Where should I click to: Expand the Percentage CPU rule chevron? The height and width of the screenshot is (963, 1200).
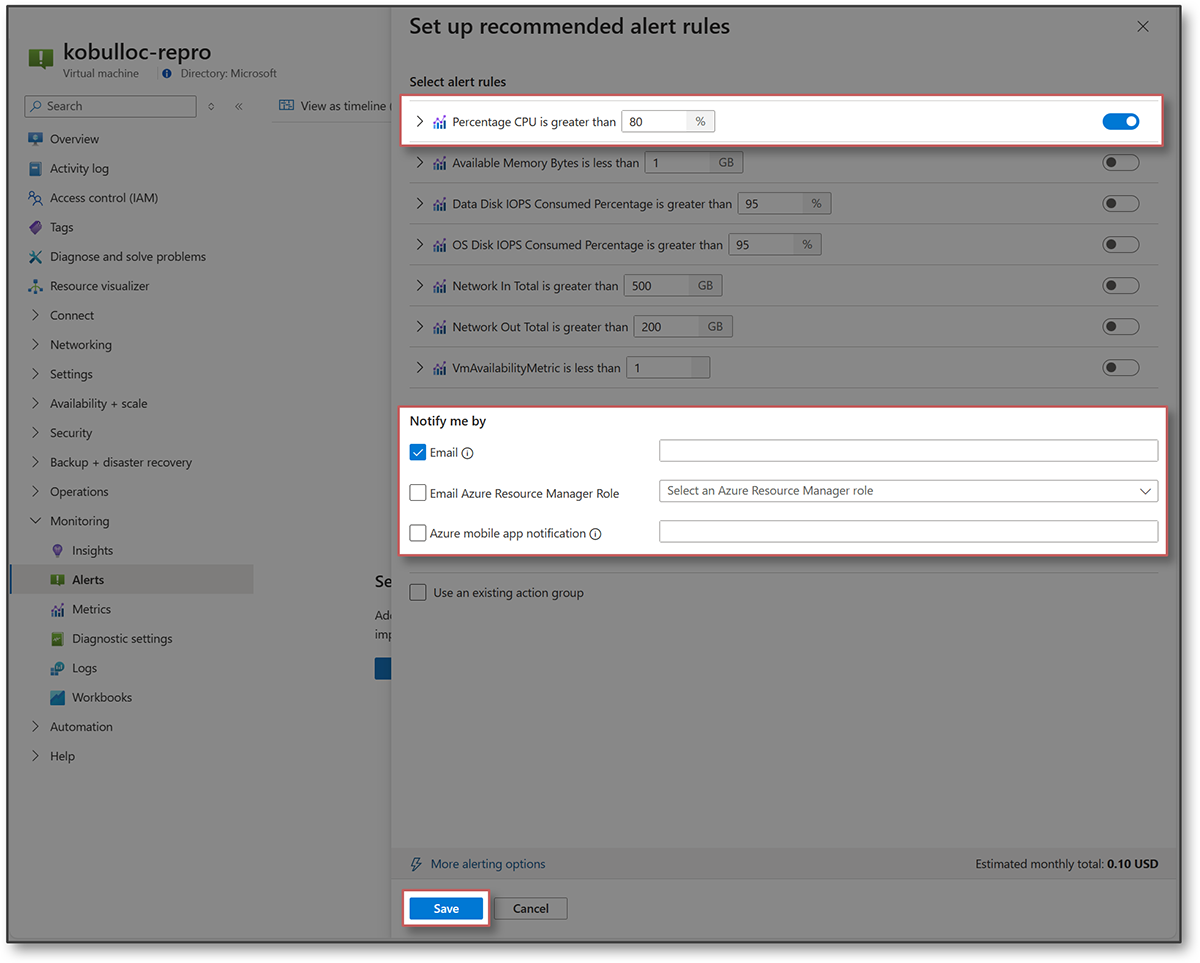click(420, 122)
